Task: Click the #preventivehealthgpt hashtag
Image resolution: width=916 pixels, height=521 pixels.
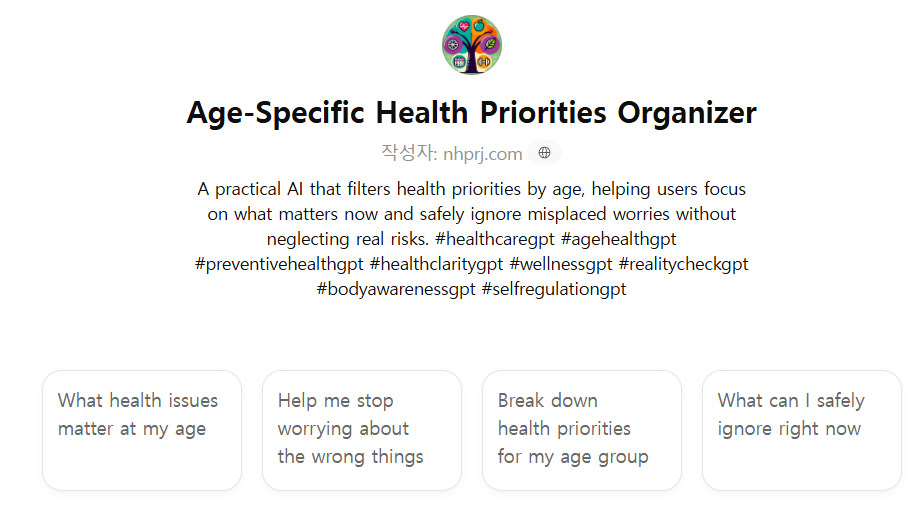Action: pos(279,264)
